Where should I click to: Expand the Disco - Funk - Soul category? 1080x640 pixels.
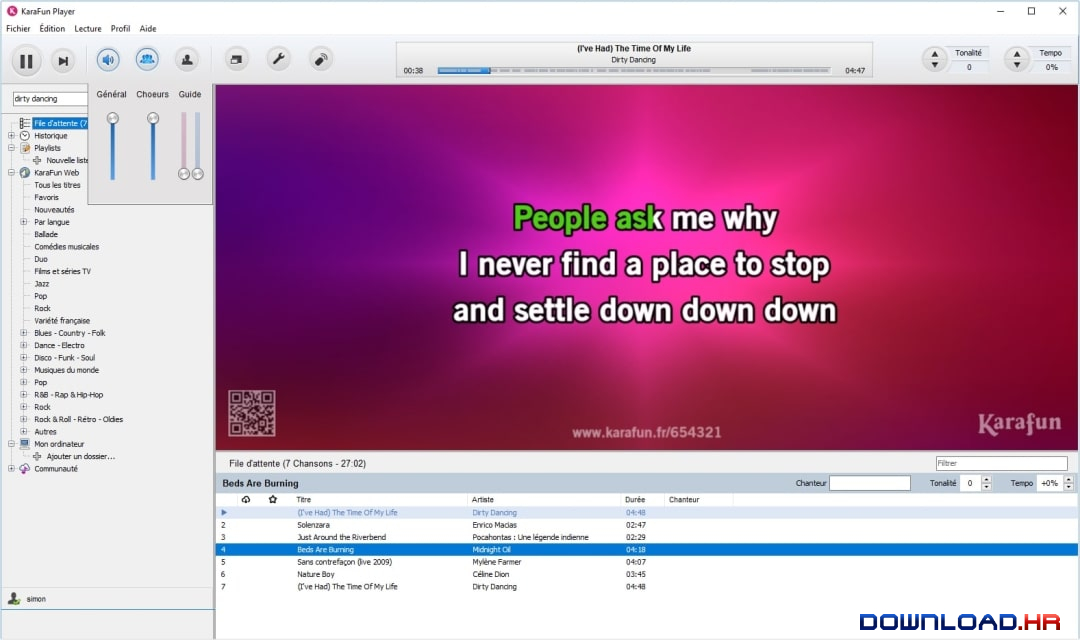pyautogui.click(x=23, y=358)
